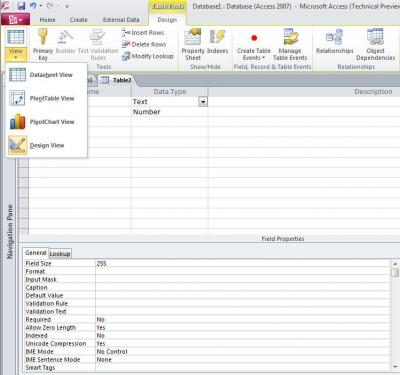Click the table icon on Table2 tab

pos(105,80)
